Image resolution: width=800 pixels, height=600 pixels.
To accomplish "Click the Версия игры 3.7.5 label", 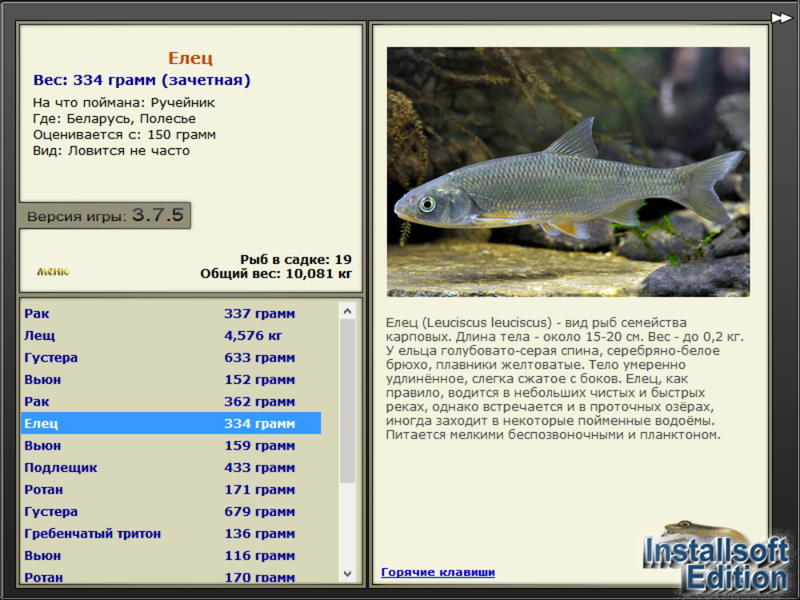I will [x=105, y=215].
